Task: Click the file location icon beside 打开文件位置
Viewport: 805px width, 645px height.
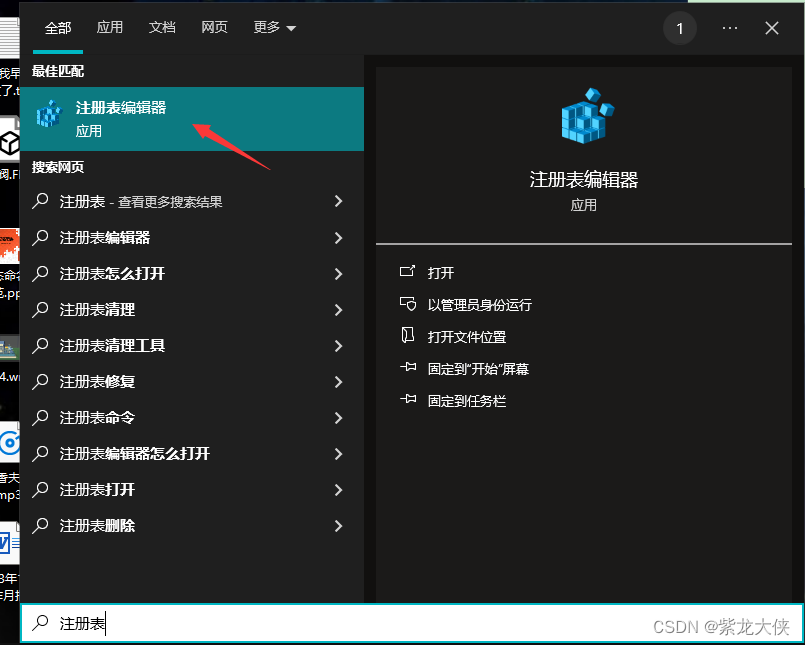Action: [407, 336]
